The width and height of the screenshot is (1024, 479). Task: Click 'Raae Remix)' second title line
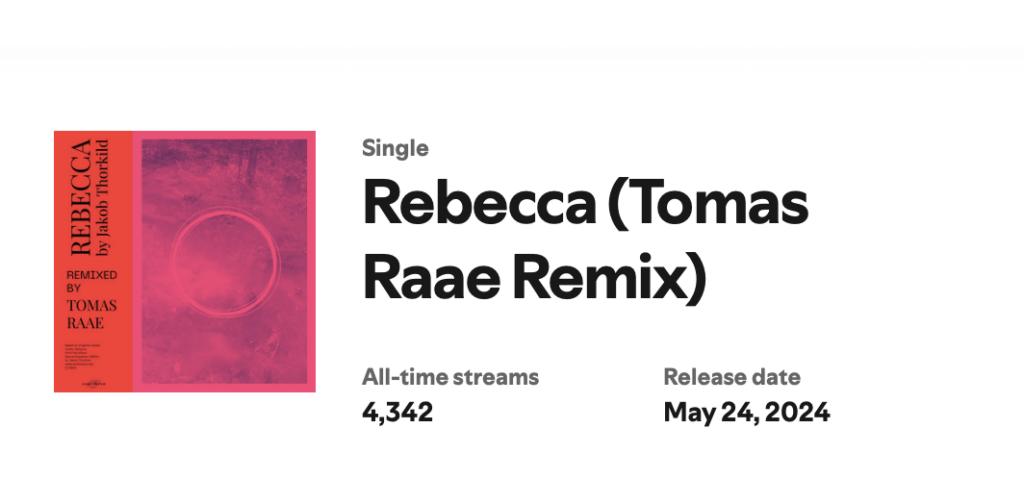pyautogui.click(x=535, y=280)
